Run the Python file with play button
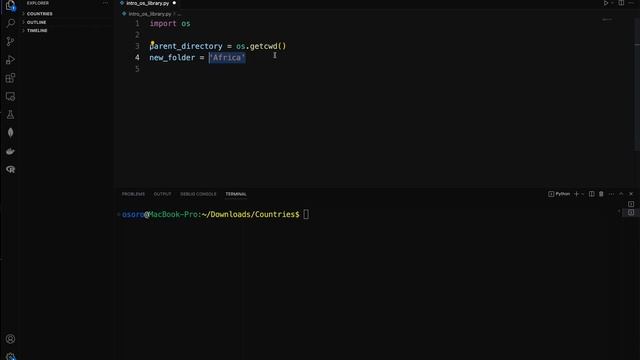This screenshot has width=640, height=360. (606, 3)
